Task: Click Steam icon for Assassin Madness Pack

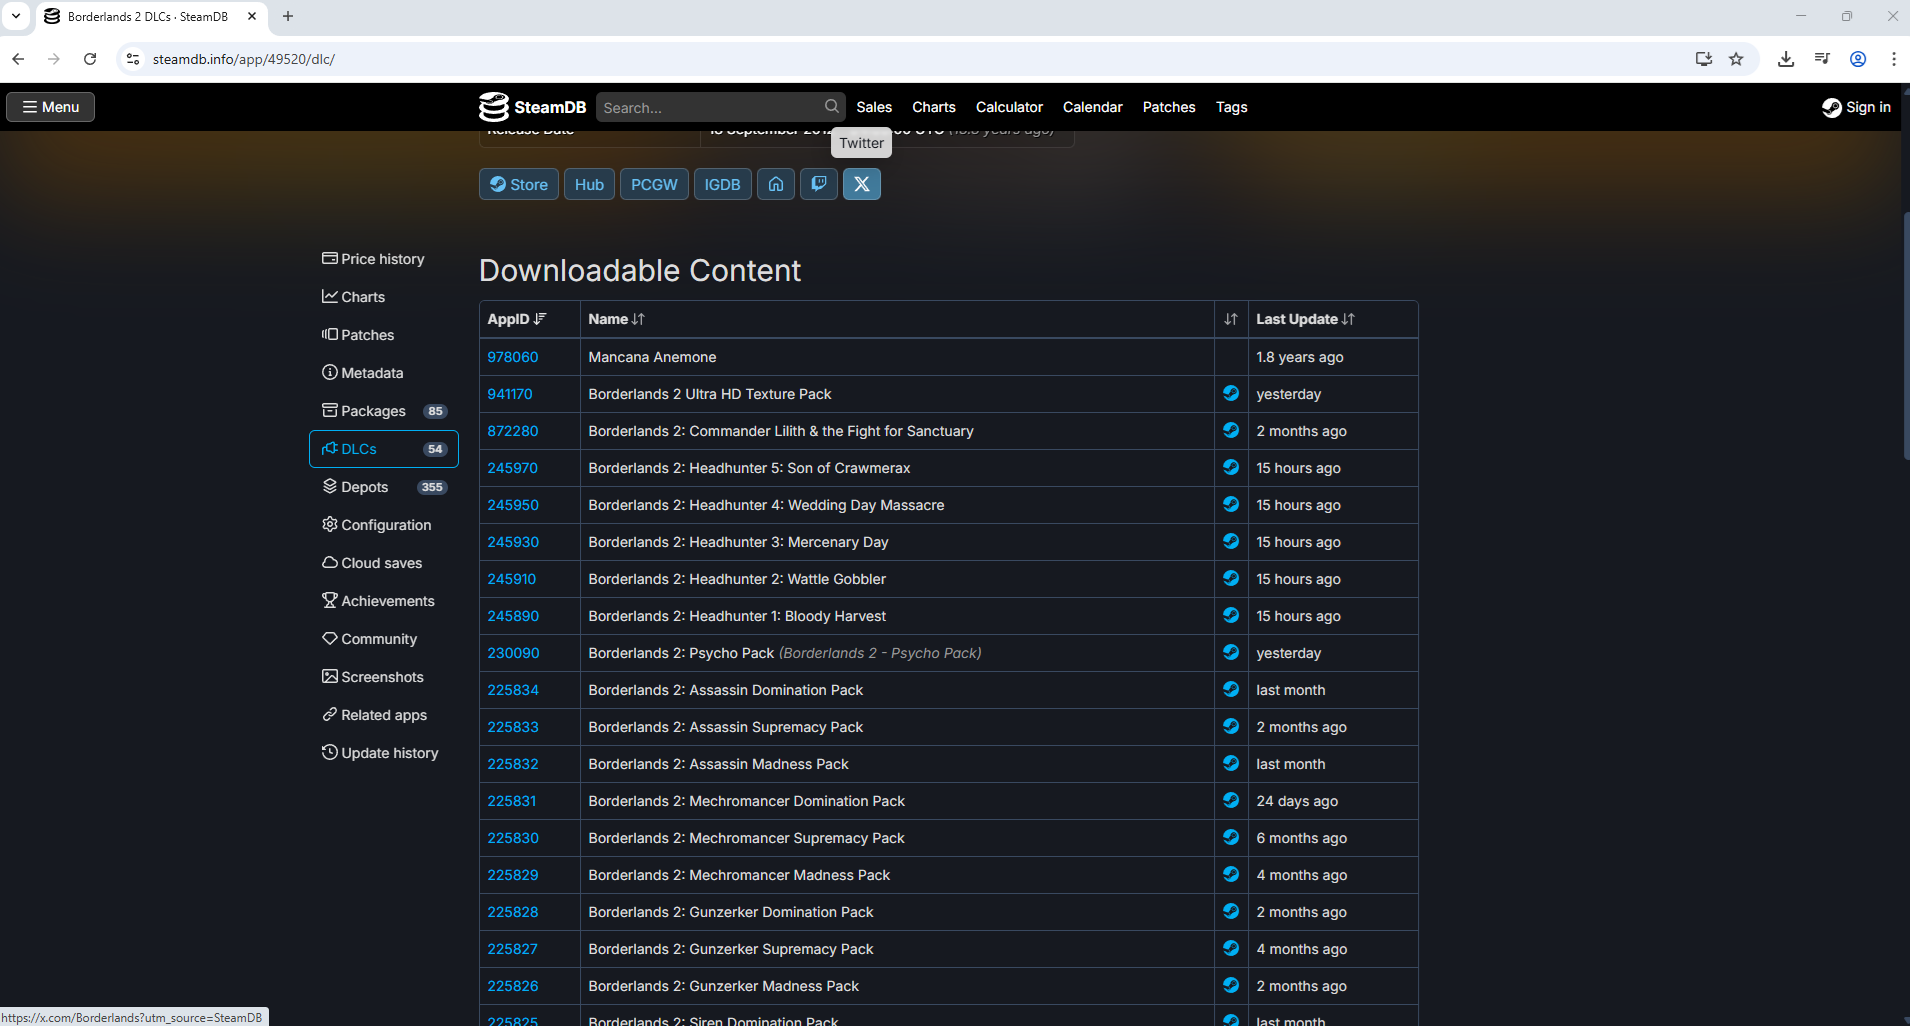Action: (x=1231, y=764)
